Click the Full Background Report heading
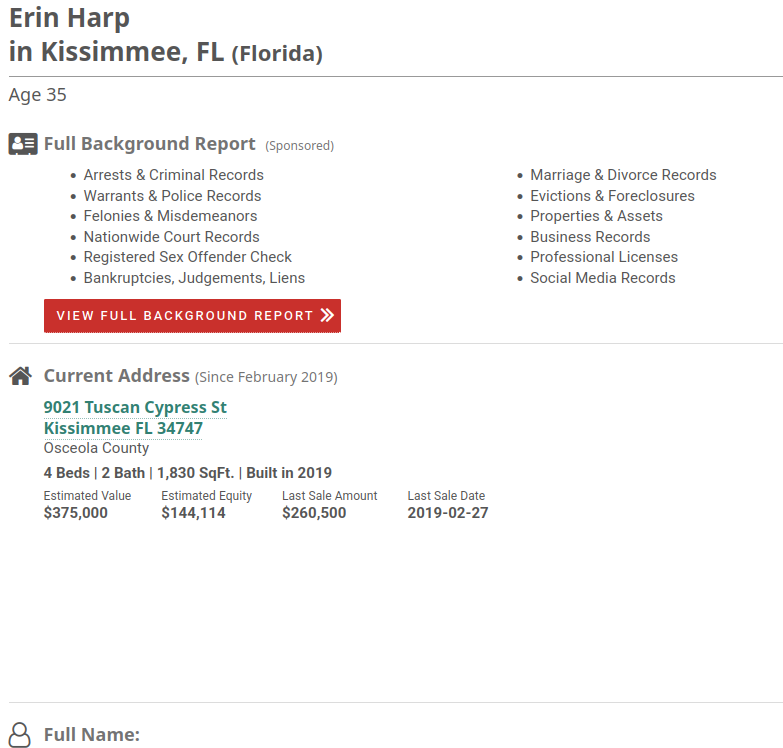Image resolution: width=783 pixels, height=748 pixels. 149,144
